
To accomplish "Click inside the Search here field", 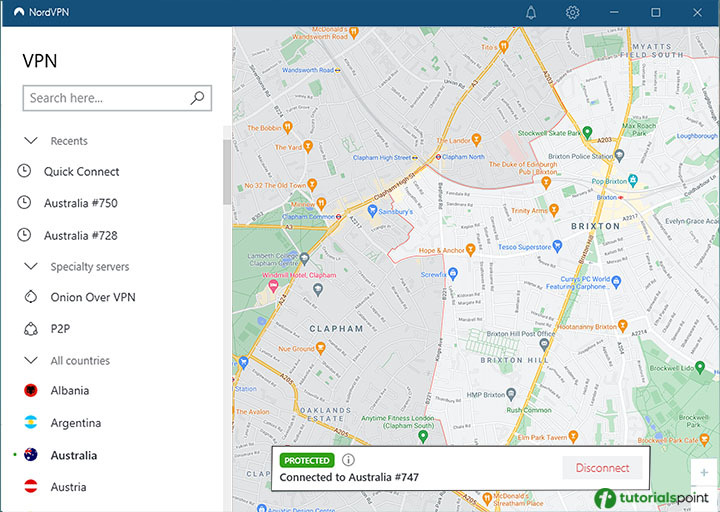I will pos(117,98).
